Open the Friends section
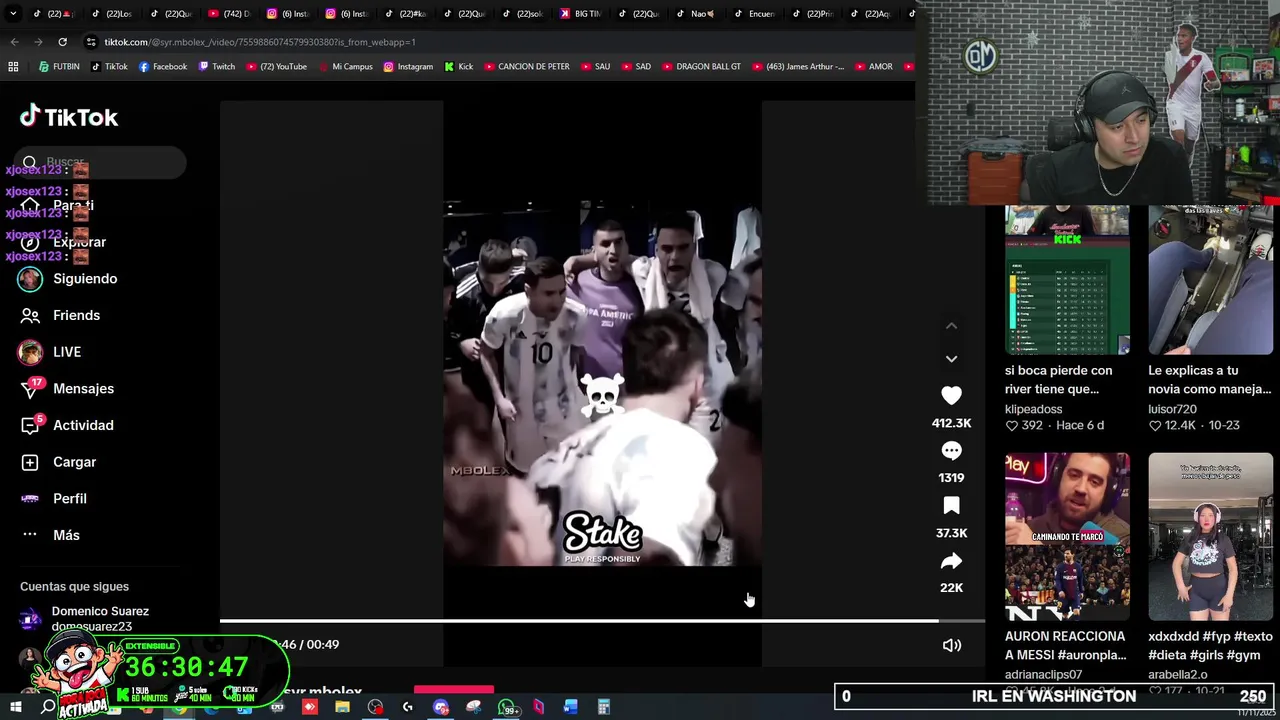The height and width of the screenshot is (720, 1280). point(60,315)
